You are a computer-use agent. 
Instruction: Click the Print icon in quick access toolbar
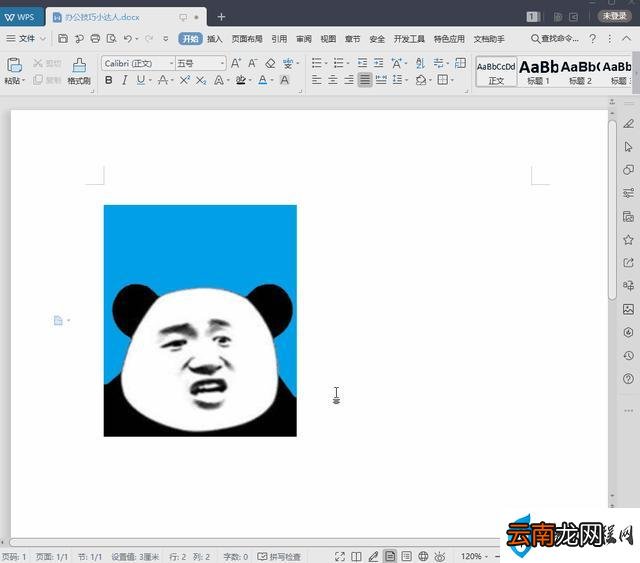(x=95, y=39)
